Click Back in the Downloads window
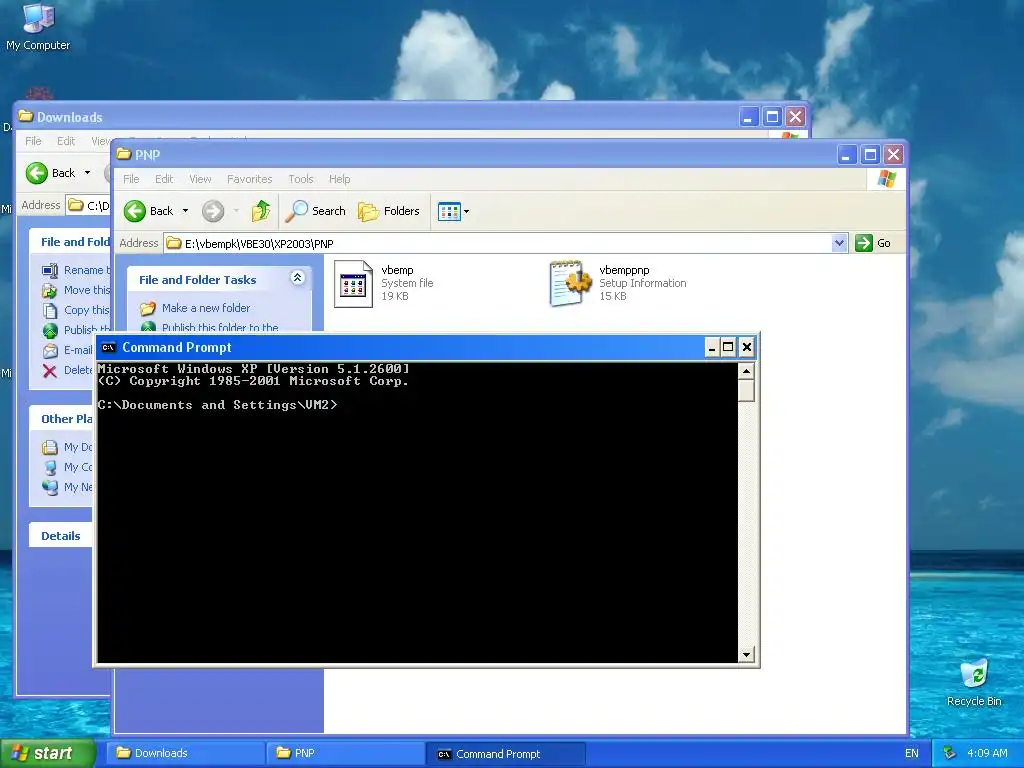 pyautogui.click(x=50, y=173)
